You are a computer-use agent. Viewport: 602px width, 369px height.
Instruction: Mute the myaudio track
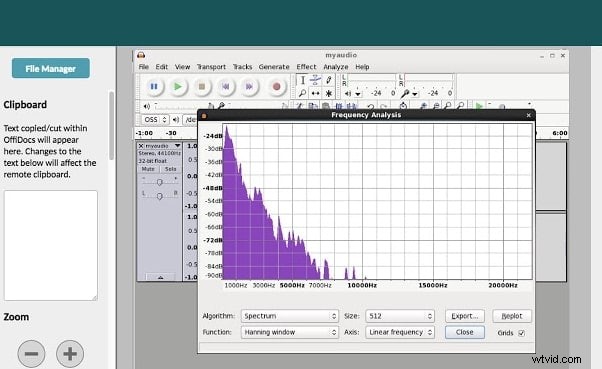click(x=148, y=169)
